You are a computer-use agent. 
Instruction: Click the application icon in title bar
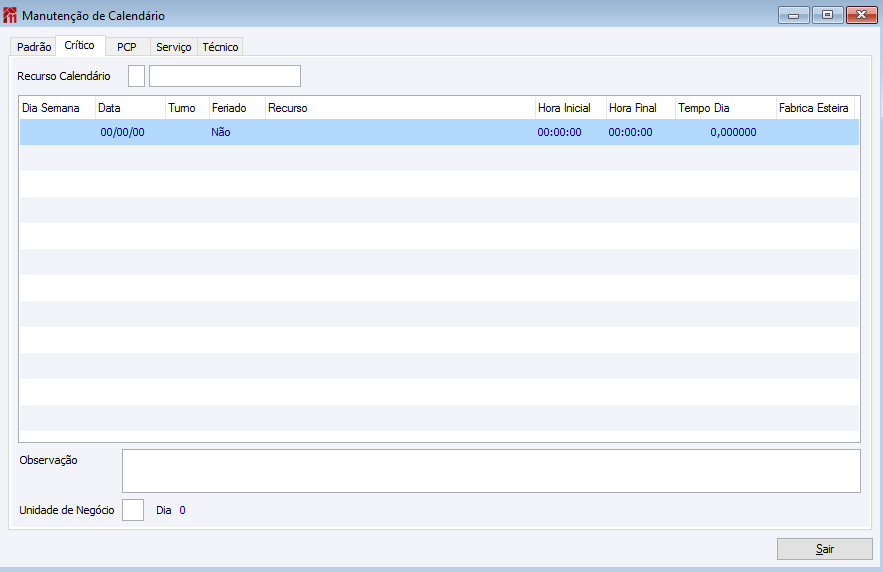(10, 15)
